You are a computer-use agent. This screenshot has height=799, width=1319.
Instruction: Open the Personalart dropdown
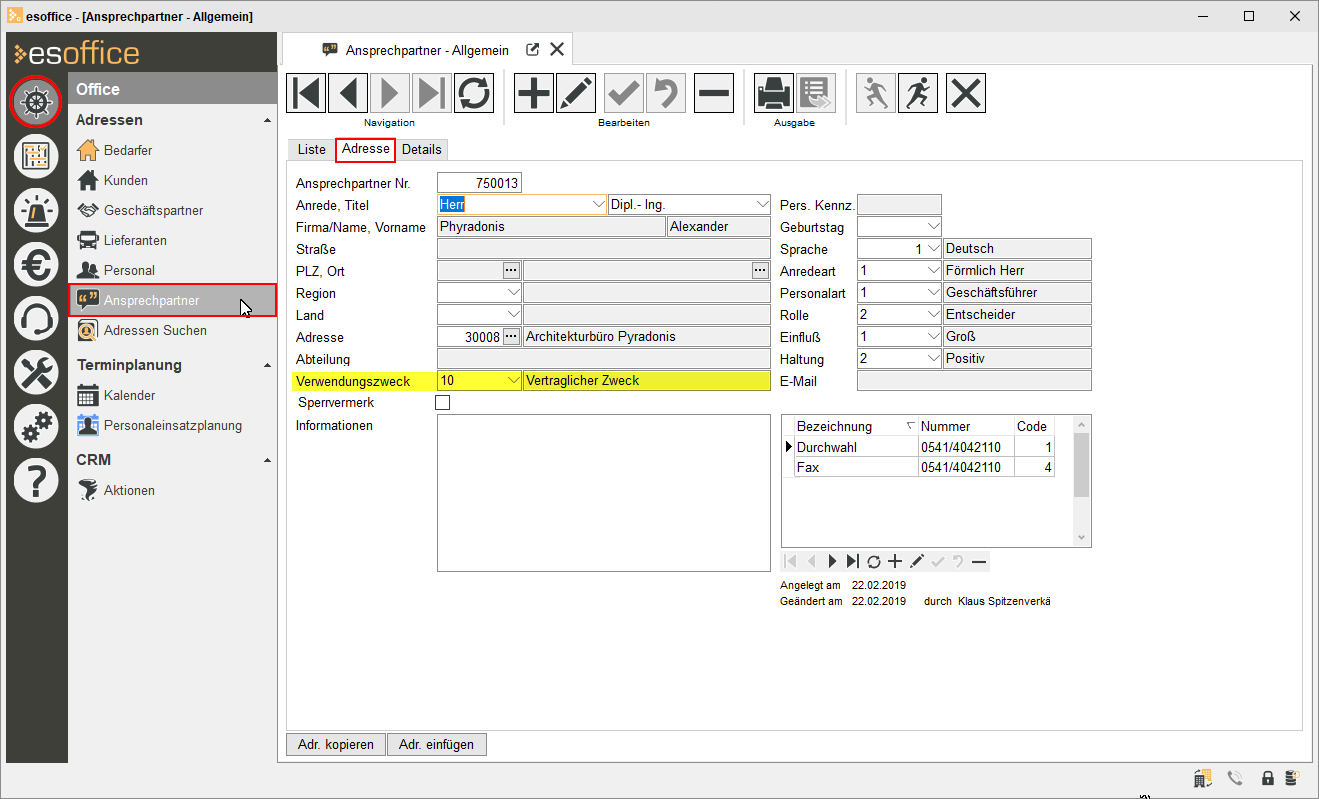pyautogui.click(x=934, y=293)
